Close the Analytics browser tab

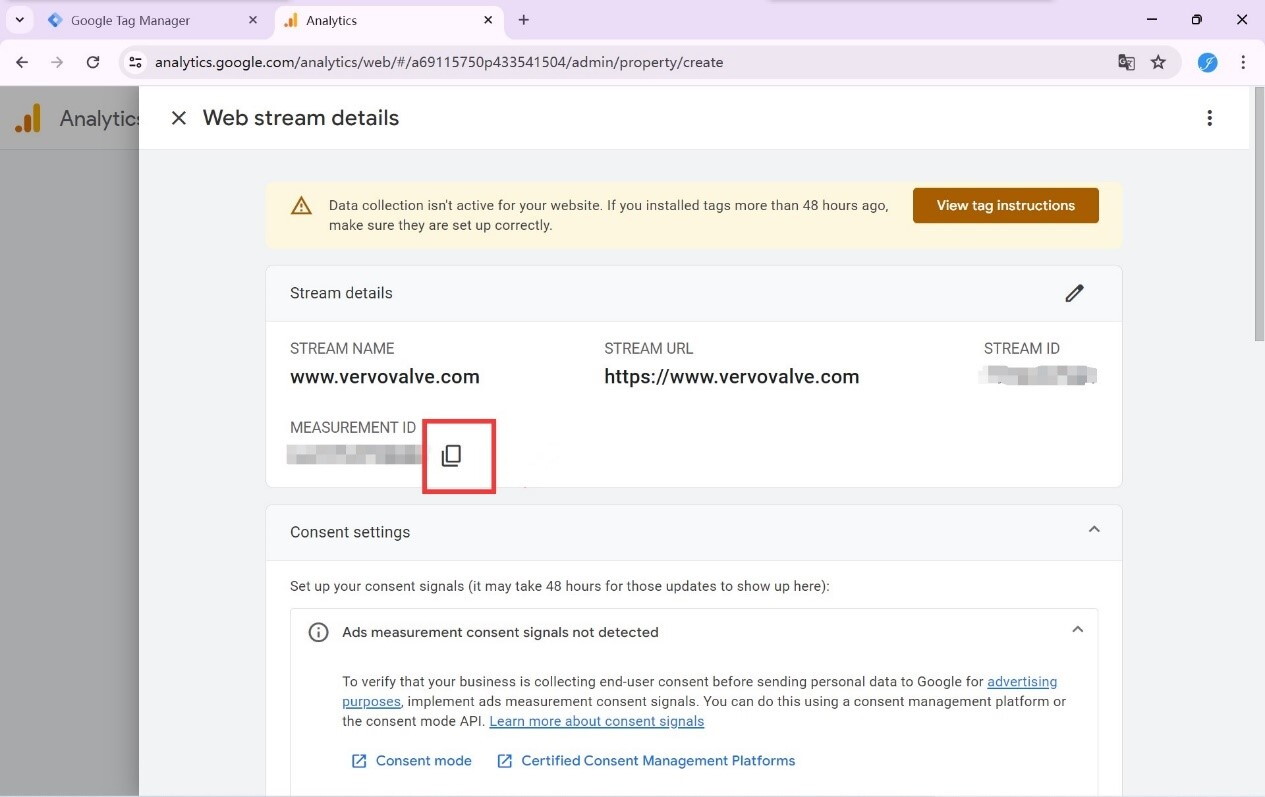488,20
